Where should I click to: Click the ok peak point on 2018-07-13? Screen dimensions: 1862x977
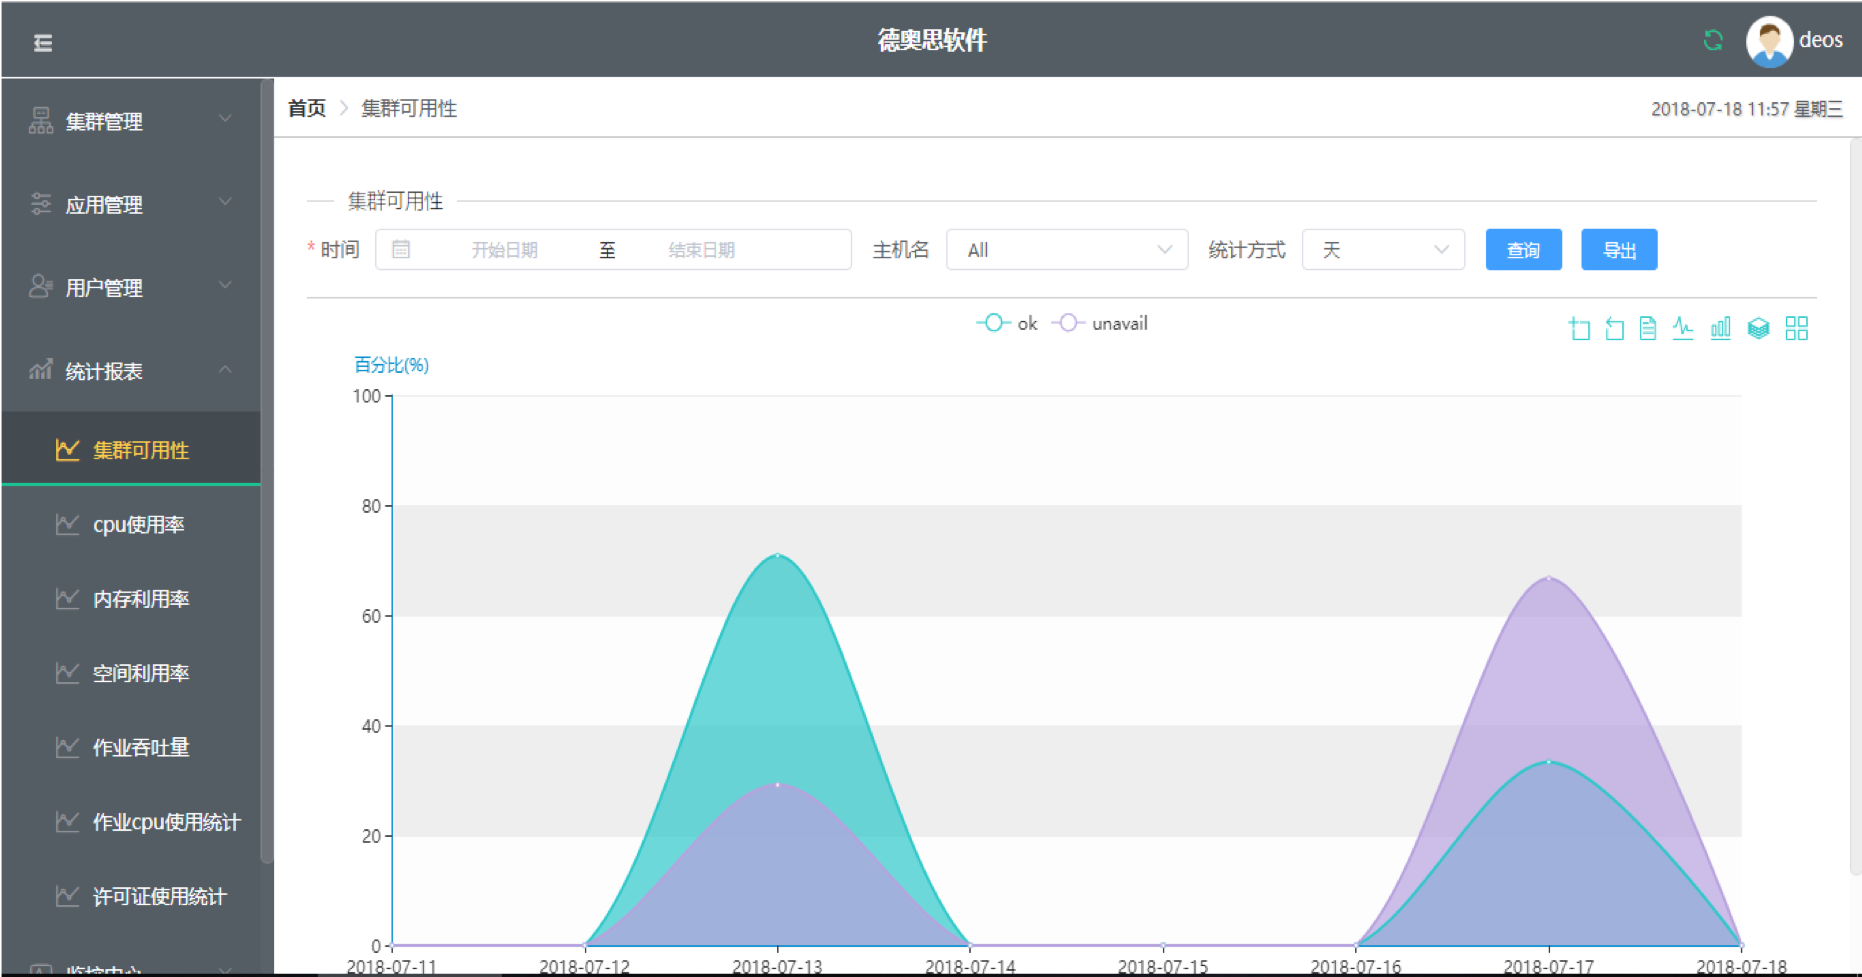pyautogui.click(x=778, y=555)
